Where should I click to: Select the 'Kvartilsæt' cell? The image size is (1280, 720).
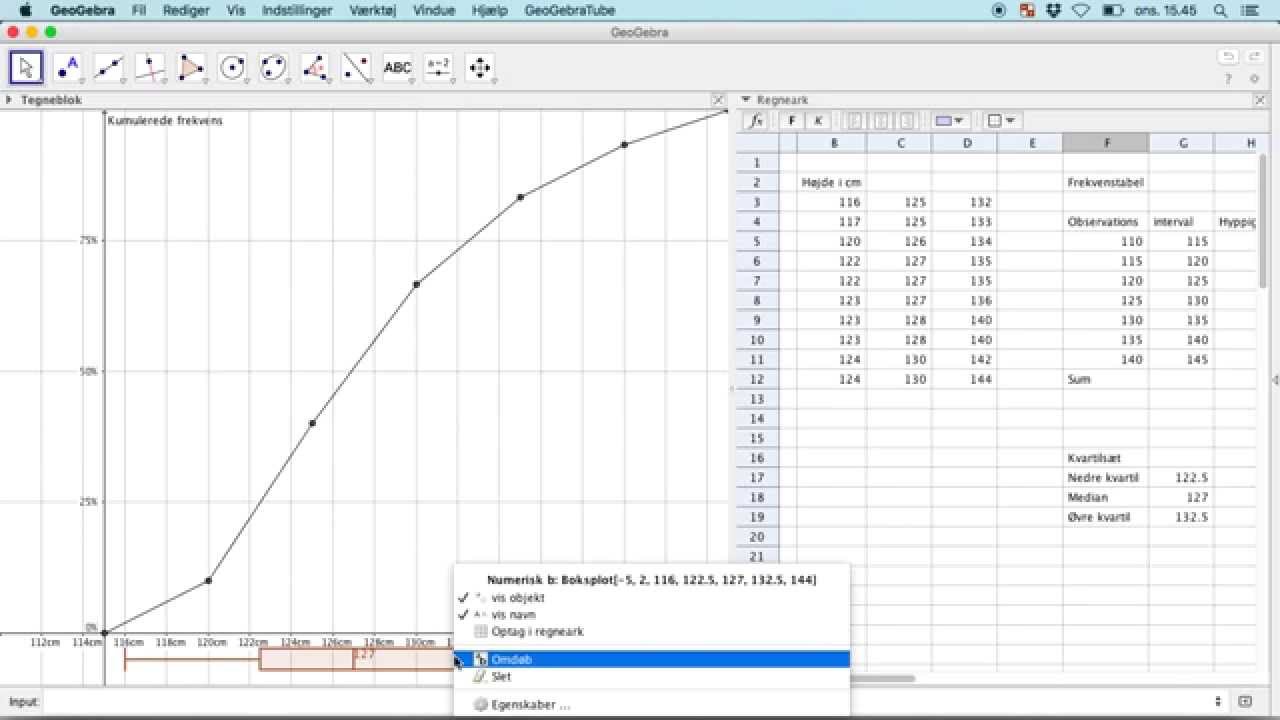[x=1106, y=459]
